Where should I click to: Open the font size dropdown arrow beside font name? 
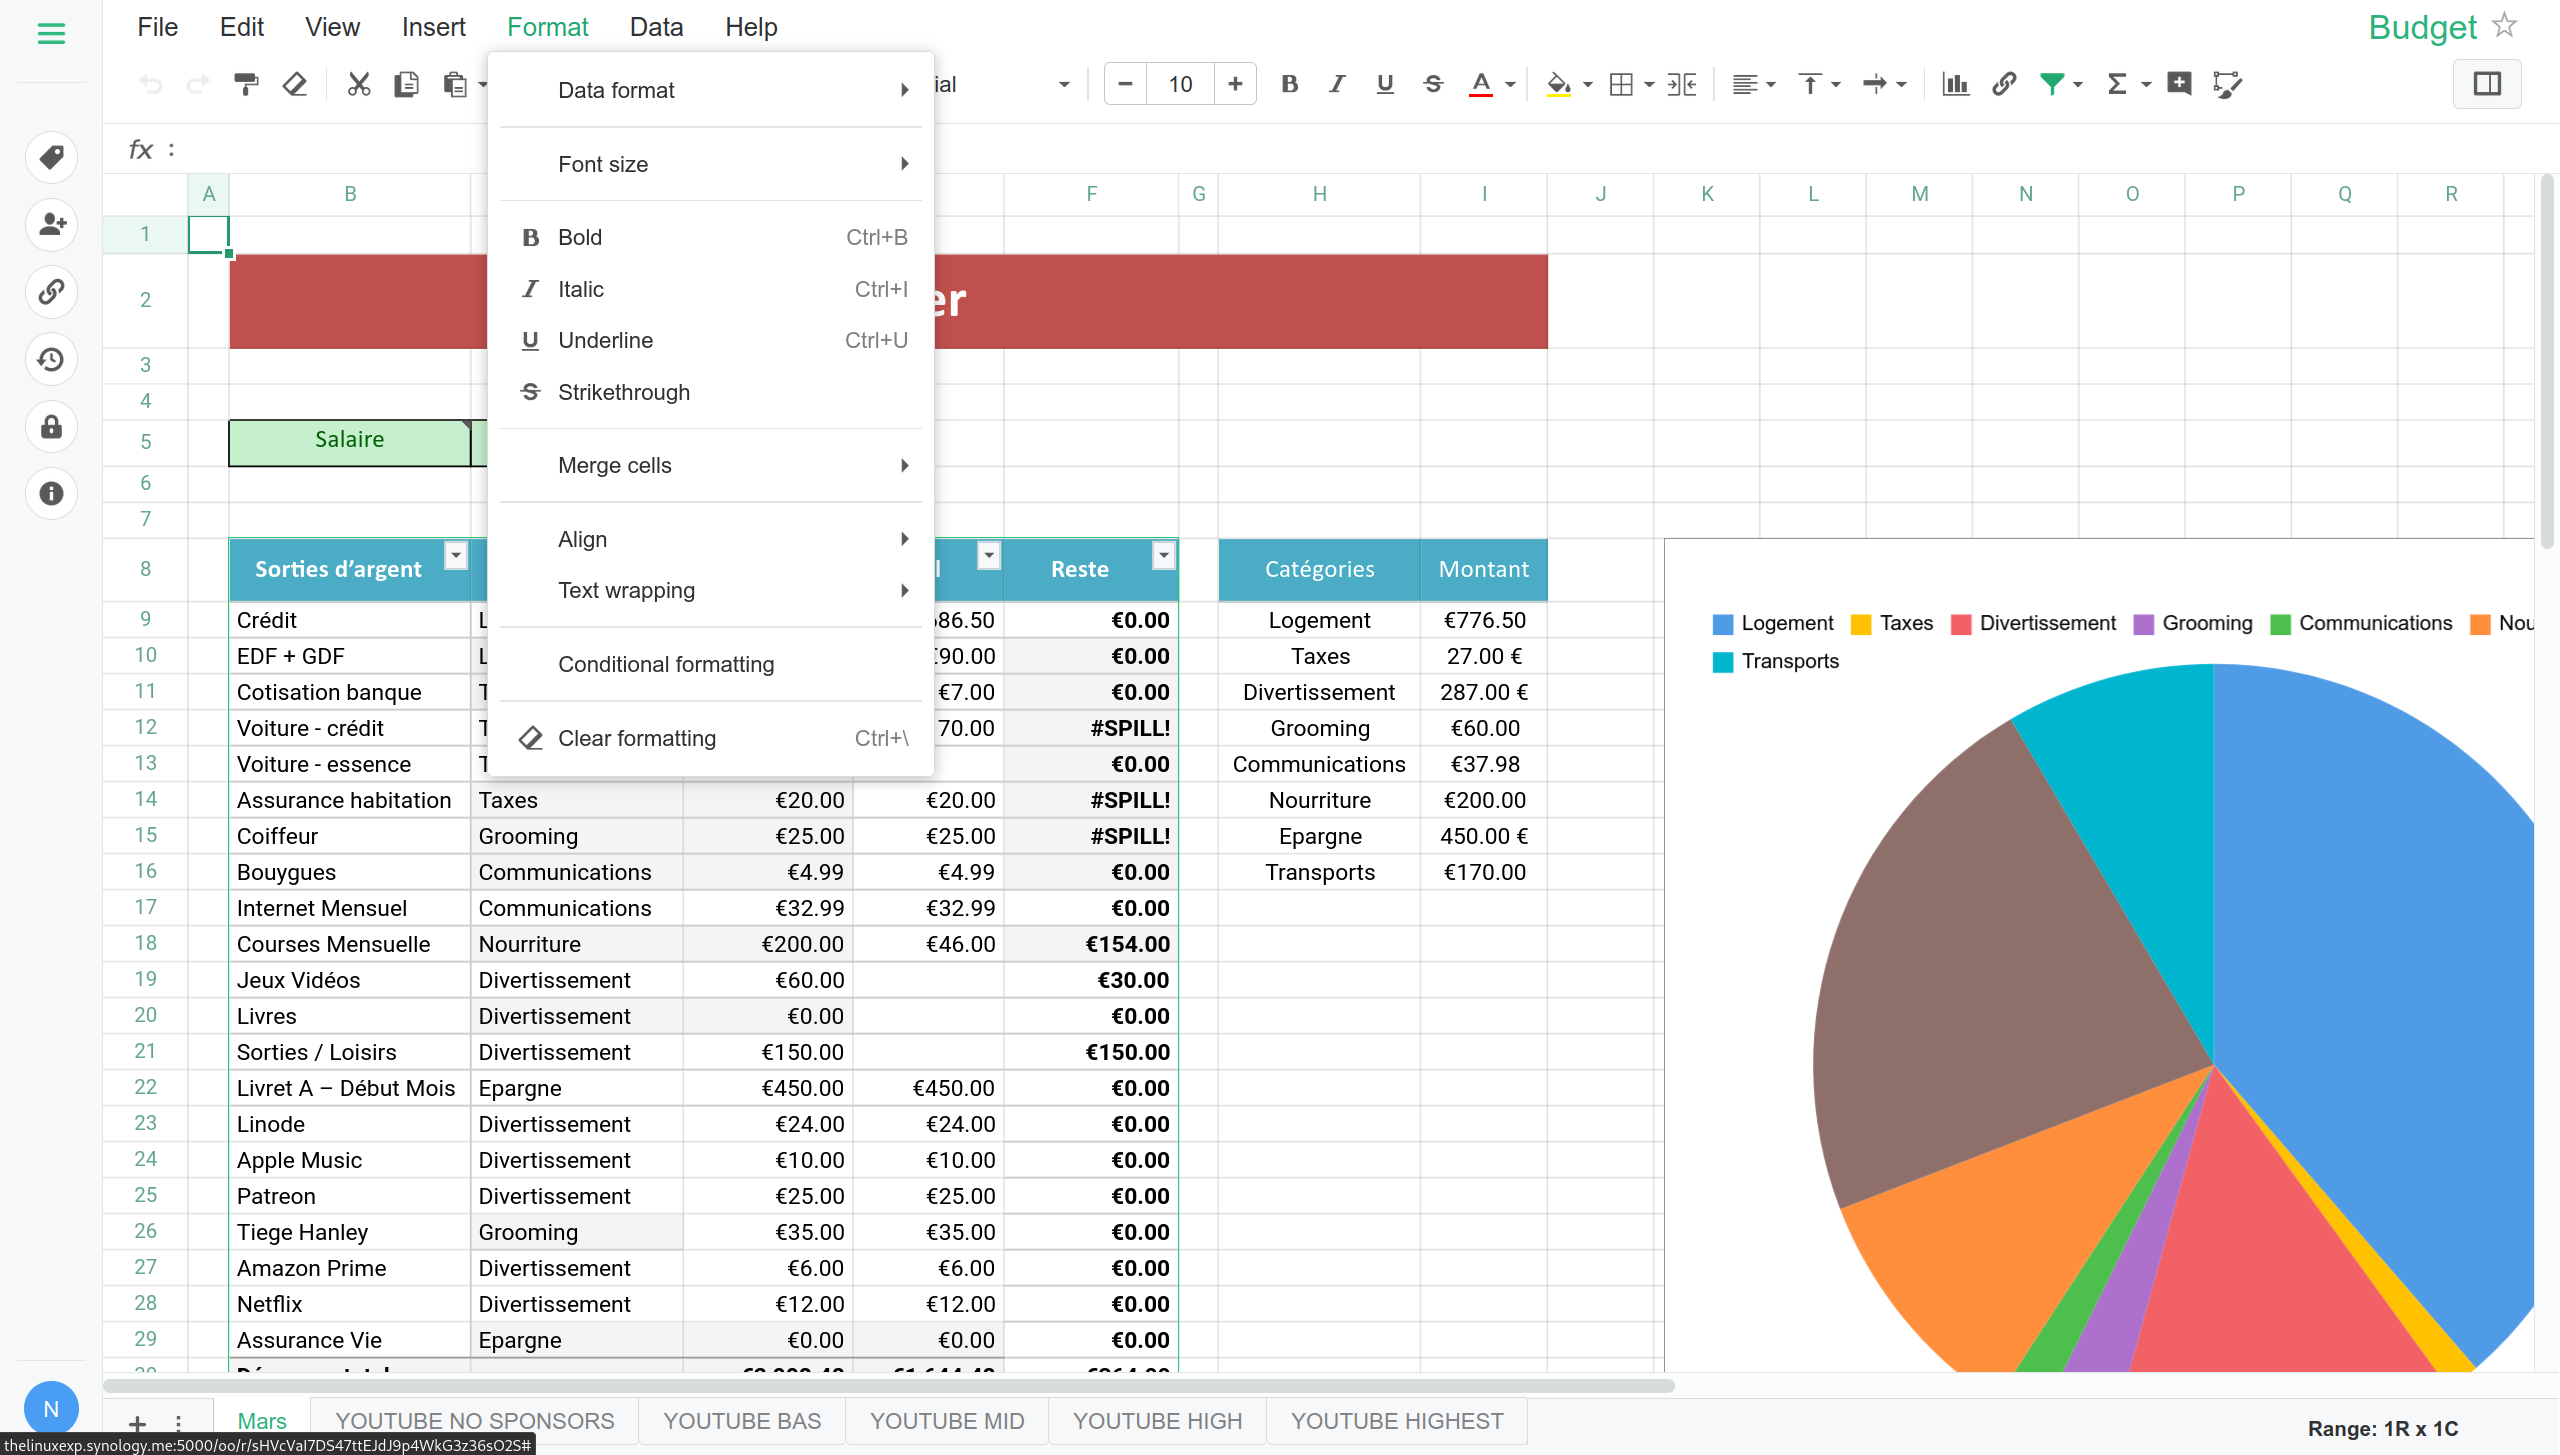tap(1064, 85)
